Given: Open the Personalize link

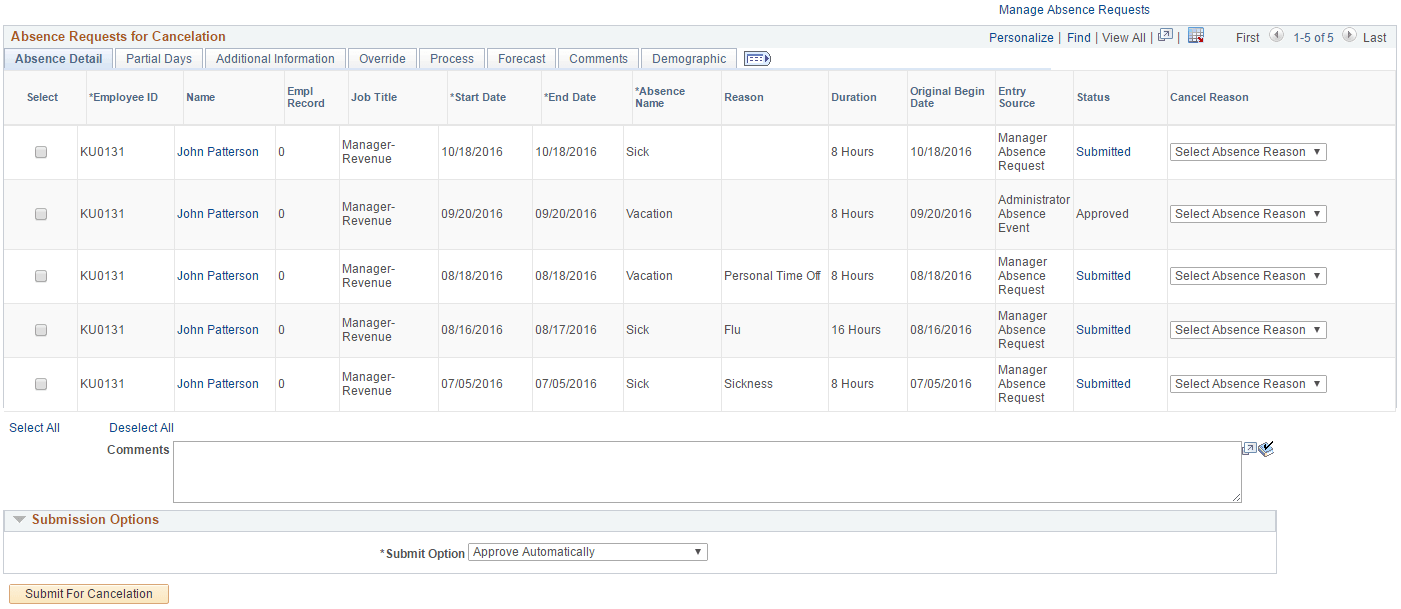Looking at the screenshot, I should (1021, 37).
